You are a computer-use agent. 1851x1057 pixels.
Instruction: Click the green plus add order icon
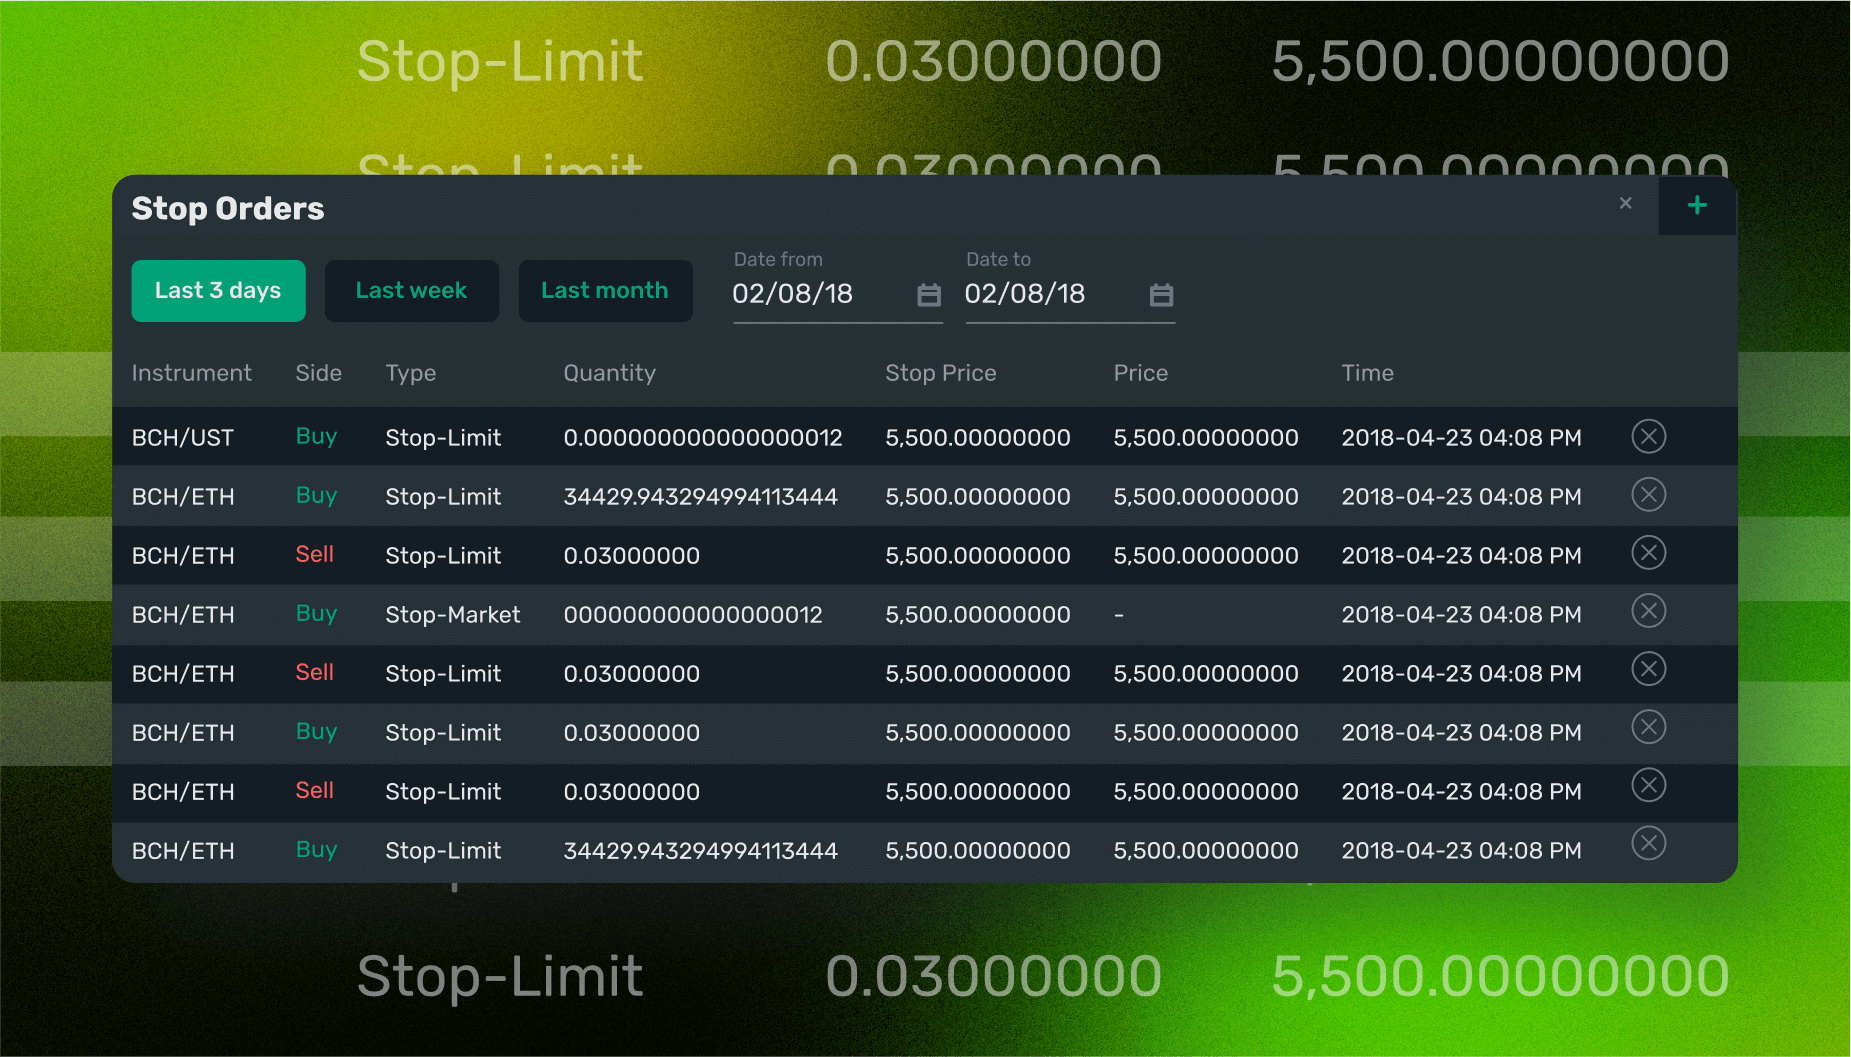pos(1696,206)
